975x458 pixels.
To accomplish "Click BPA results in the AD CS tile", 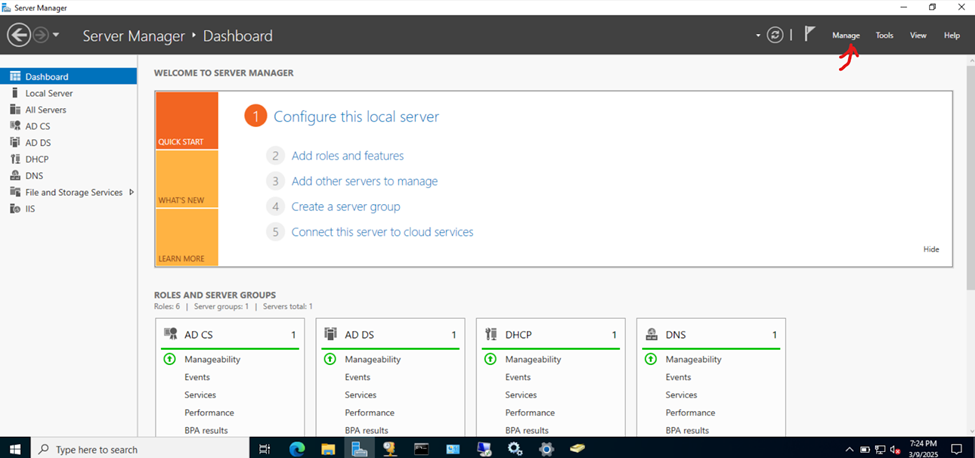I will (x=206, y=430).
